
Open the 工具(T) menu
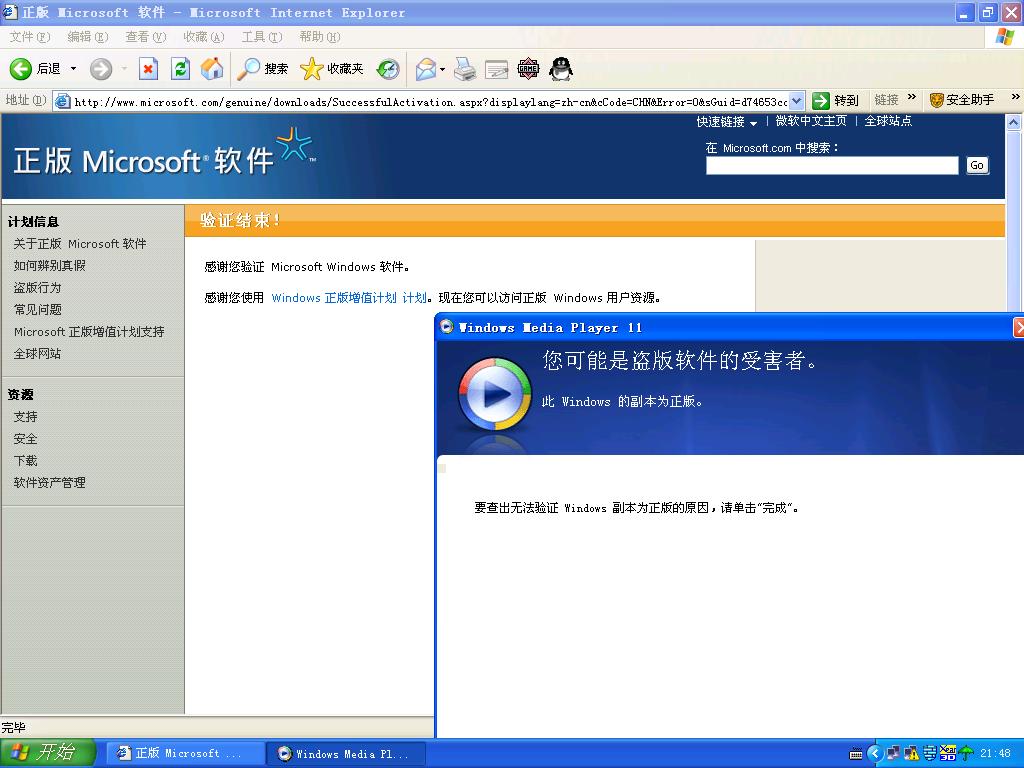coord(262,37)
